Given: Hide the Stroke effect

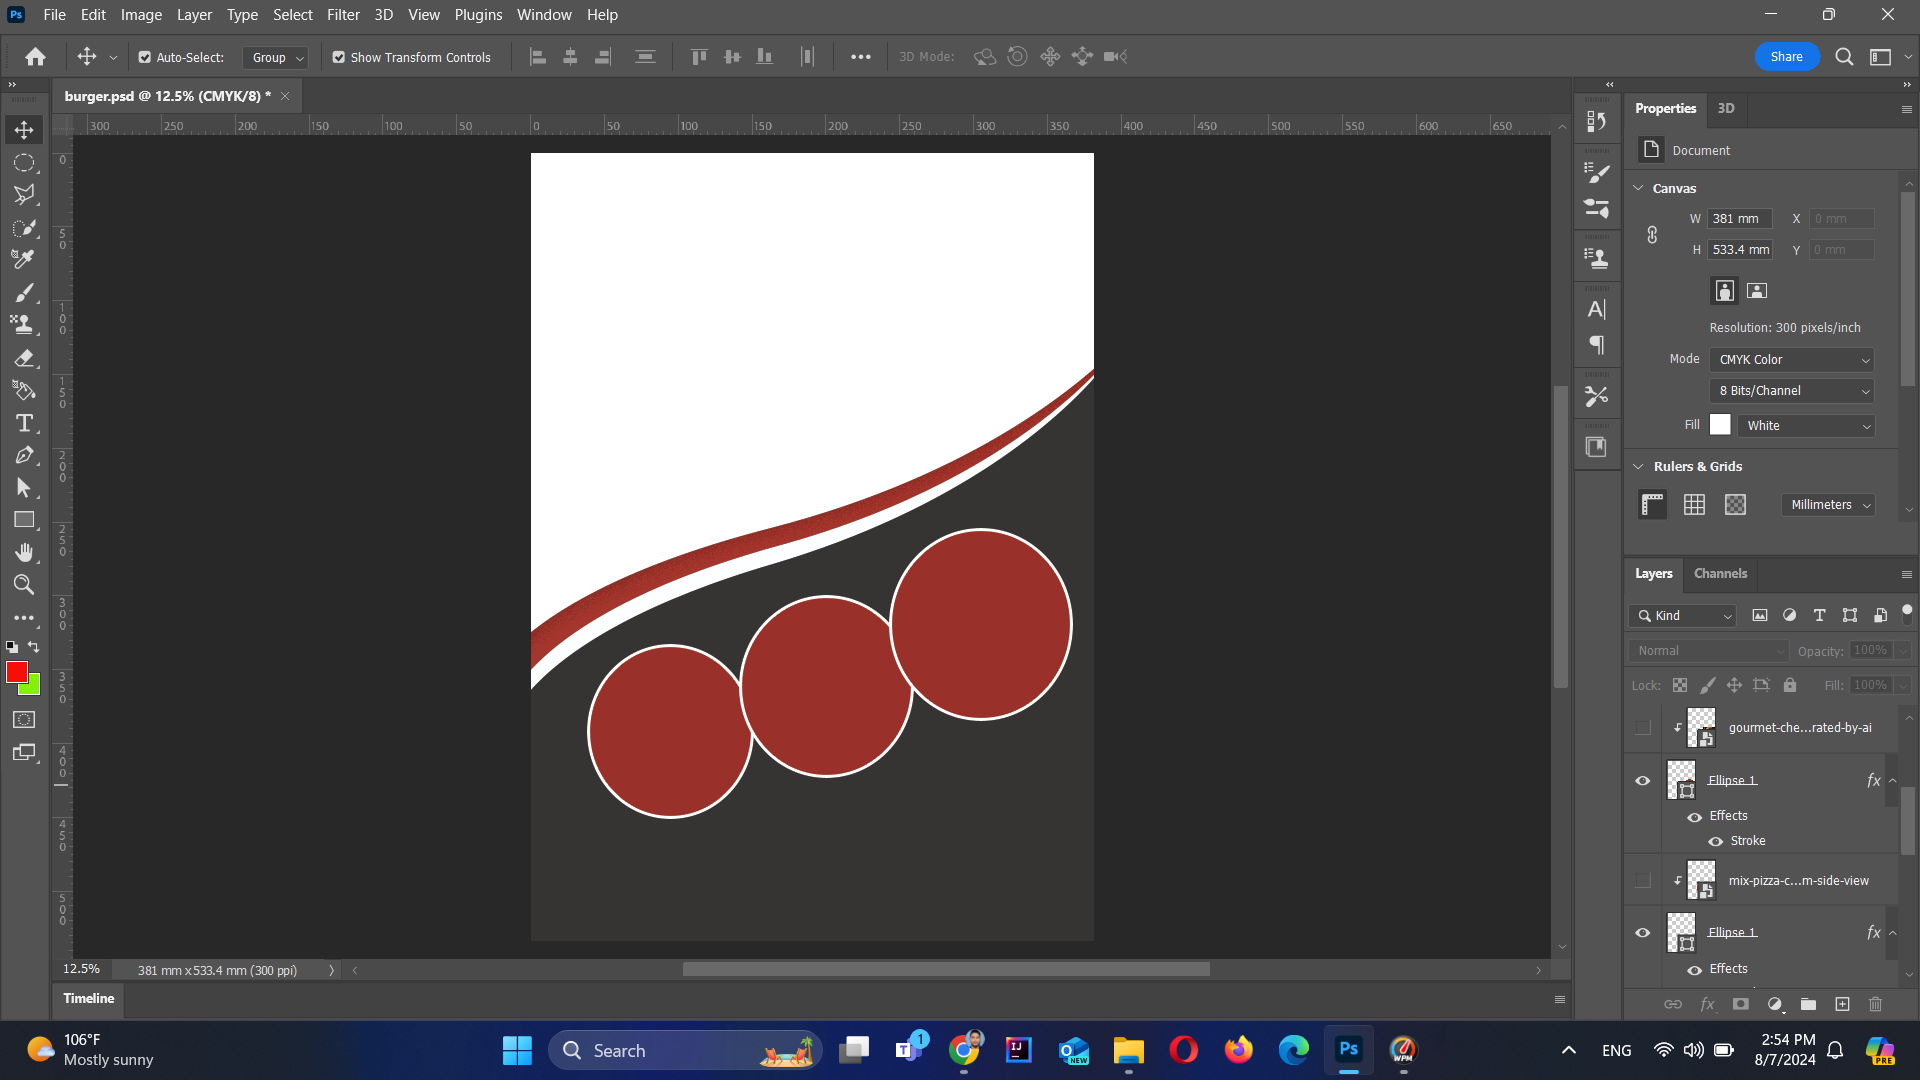Looking at the screenshot, I should click(x=1716, y=842).
